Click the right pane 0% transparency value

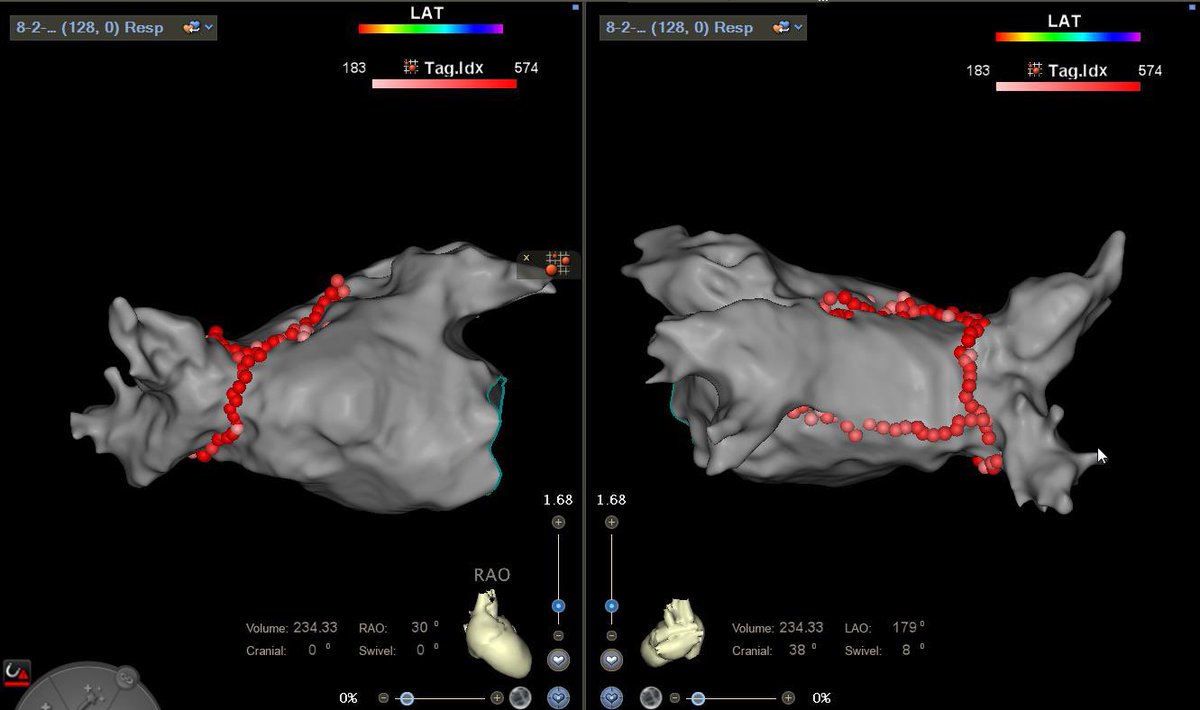click(822, 698)
